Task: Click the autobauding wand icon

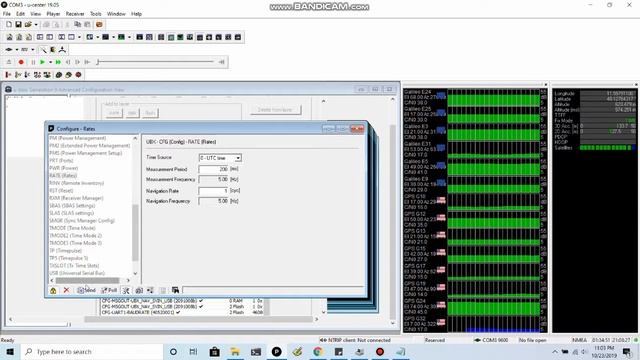Action: 43,49
